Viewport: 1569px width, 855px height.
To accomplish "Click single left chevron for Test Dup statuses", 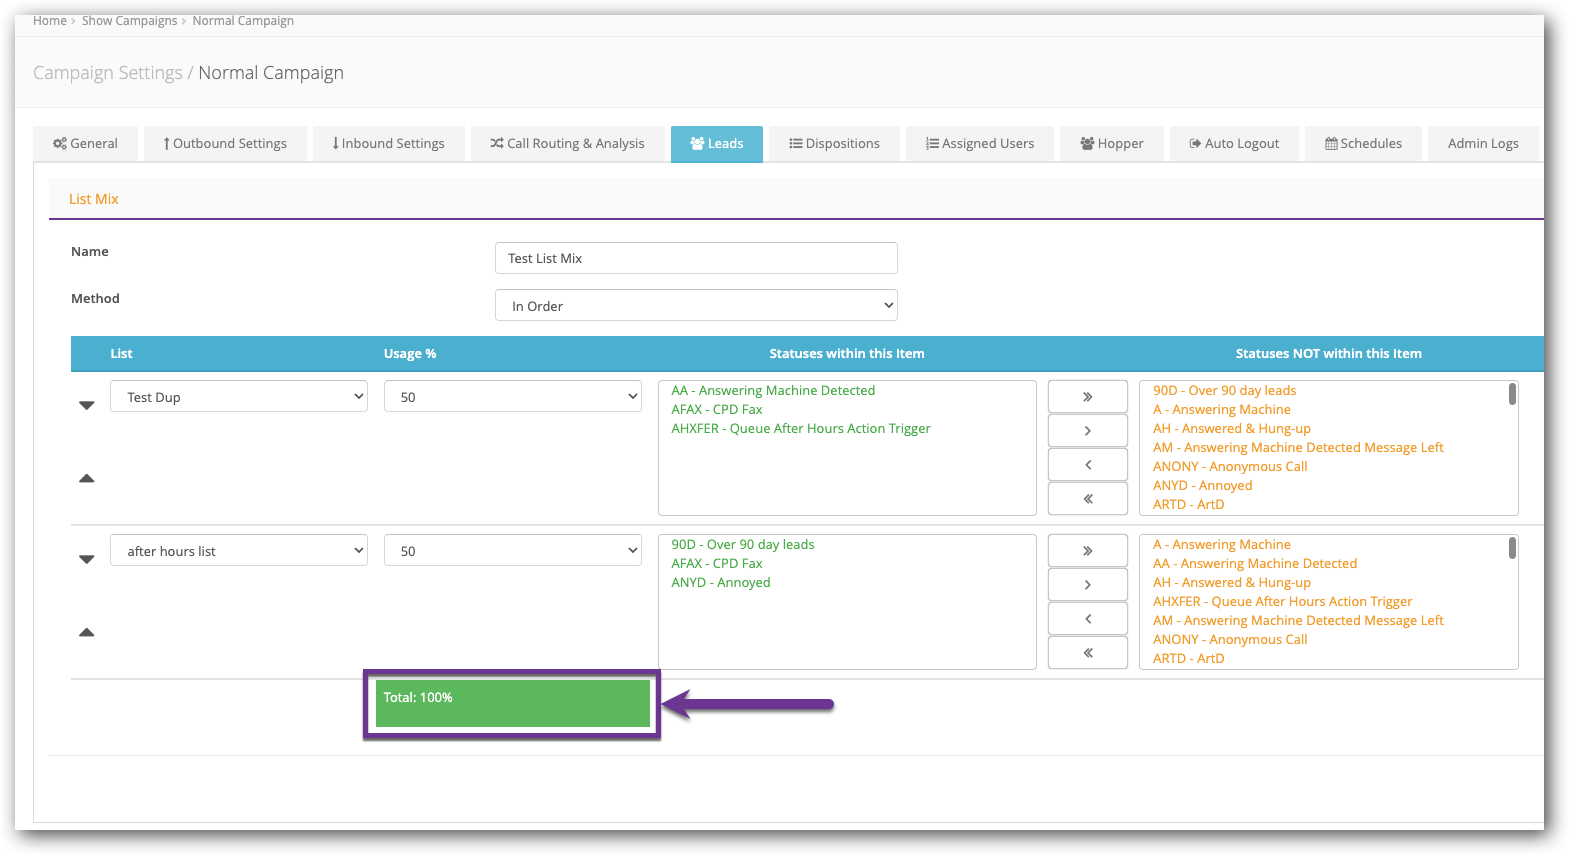I will click(1087, 465).
